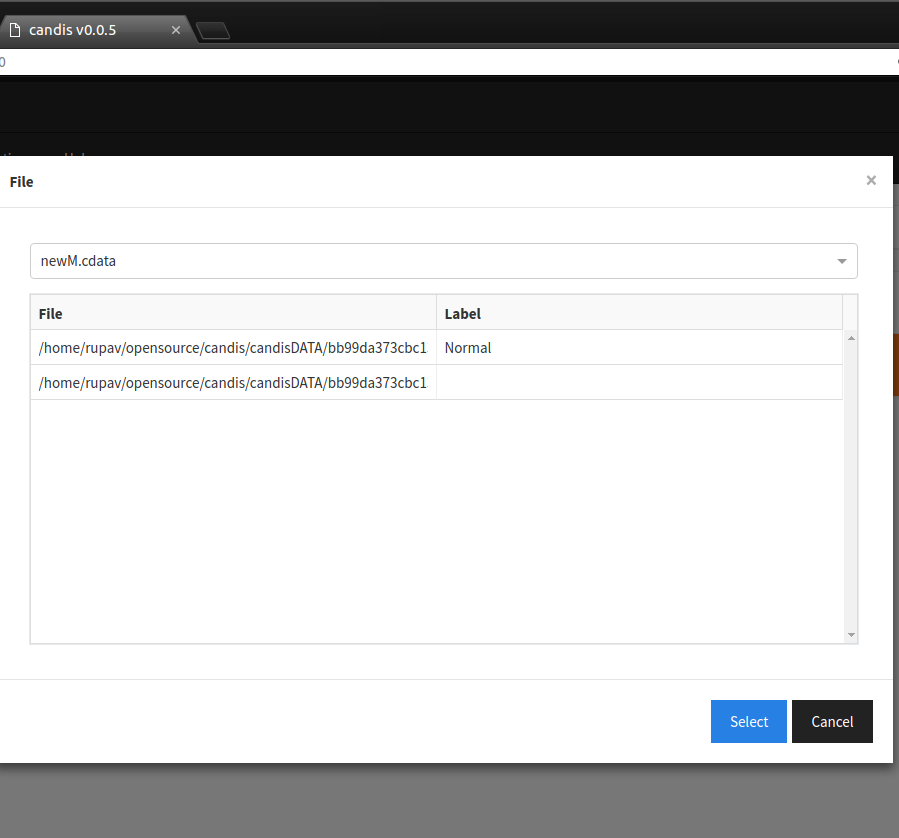The width and height of the screenshot is (899, 838).
Task: Open the newM.cdata file dropdown
Action: (x=443, y=261)
